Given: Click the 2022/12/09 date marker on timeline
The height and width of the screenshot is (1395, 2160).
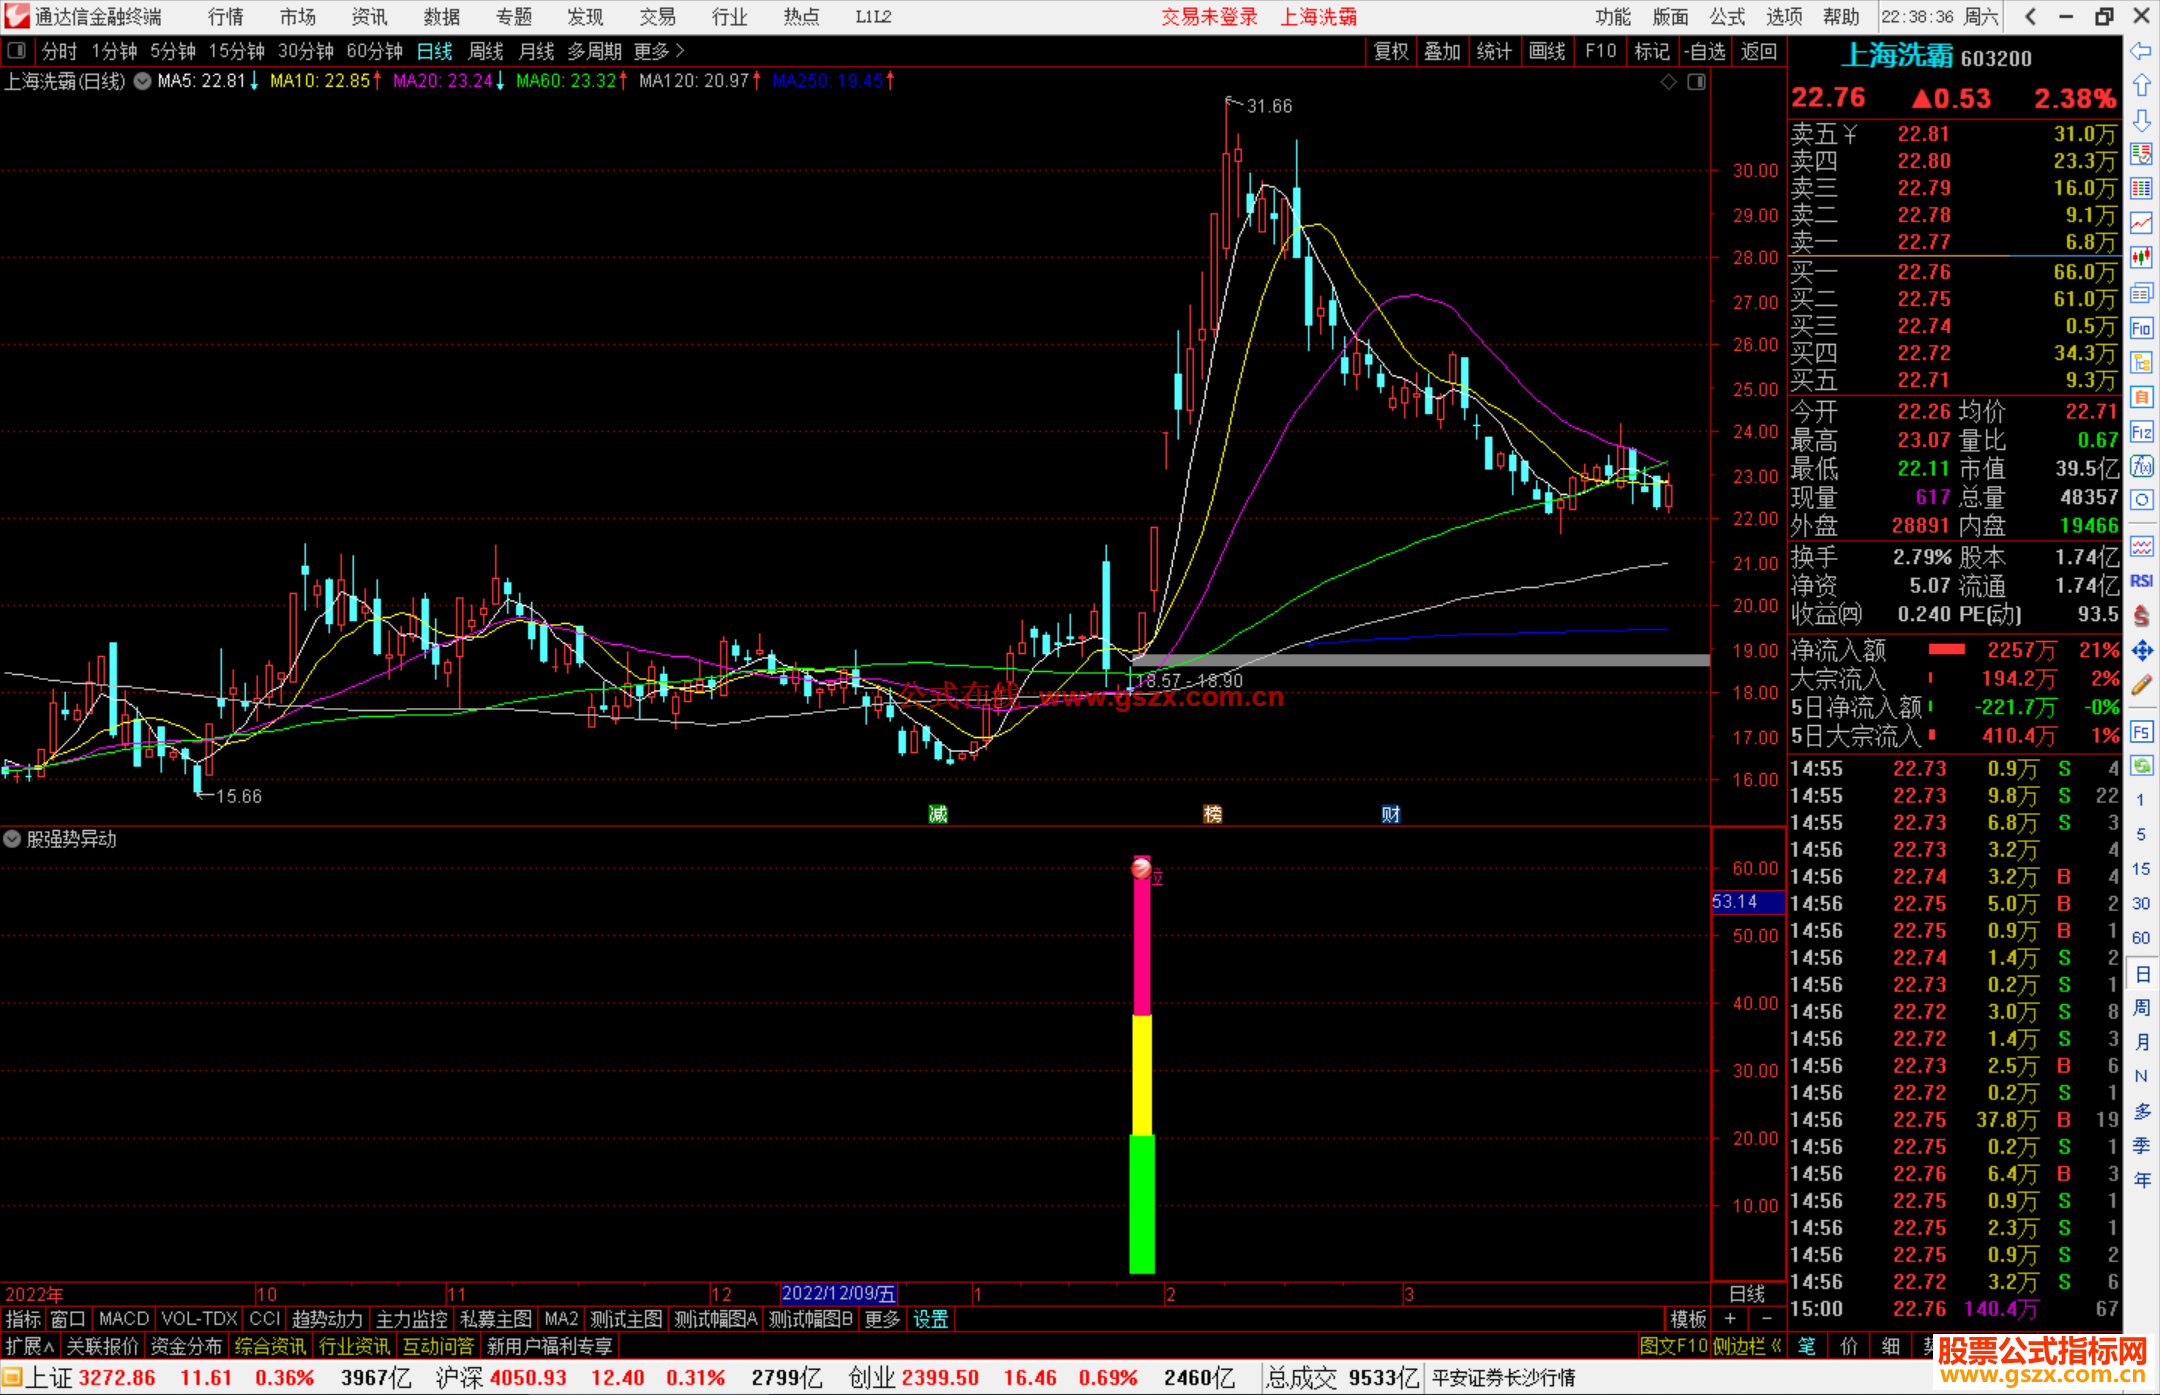Looking at the screenshot, I should click(x=838, y=1293).
